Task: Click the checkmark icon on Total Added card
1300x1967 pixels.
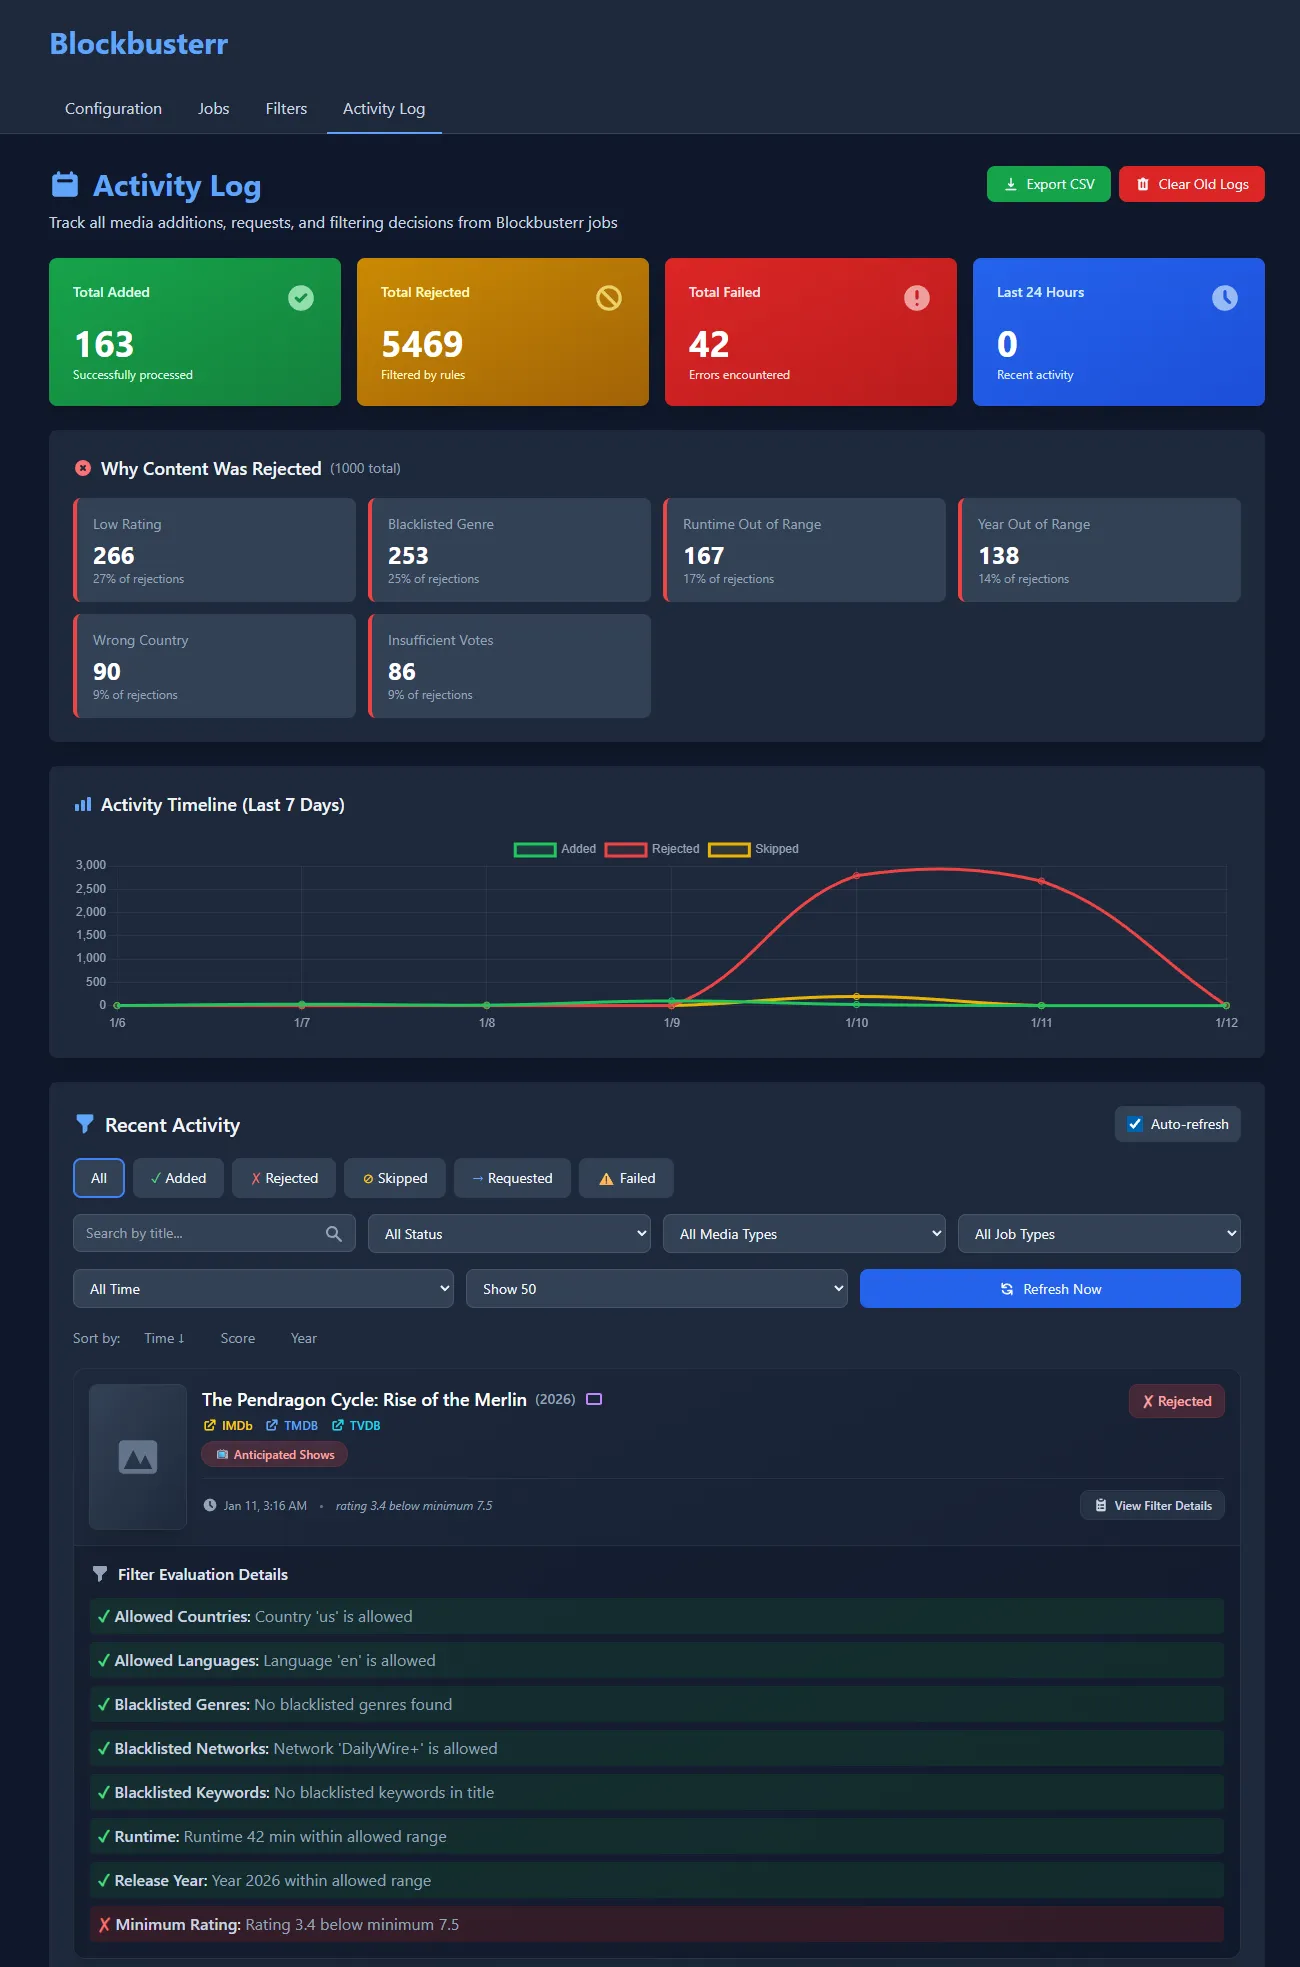Action: [301, 298]
